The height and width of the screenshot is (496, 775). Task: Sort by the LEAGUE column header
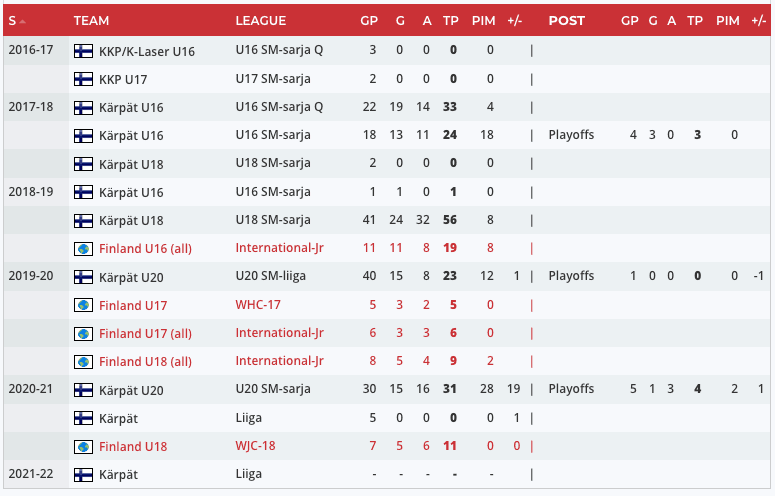click(260, 21)
